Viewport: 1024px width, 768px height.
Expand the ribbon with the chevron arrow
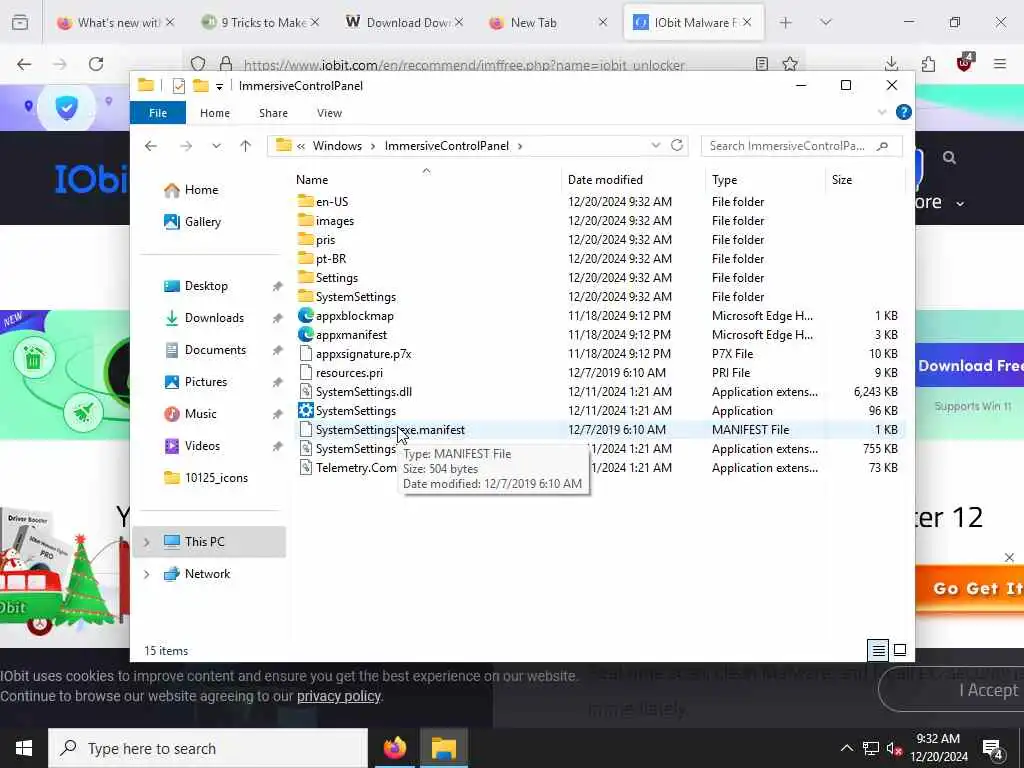click(882, 112)
